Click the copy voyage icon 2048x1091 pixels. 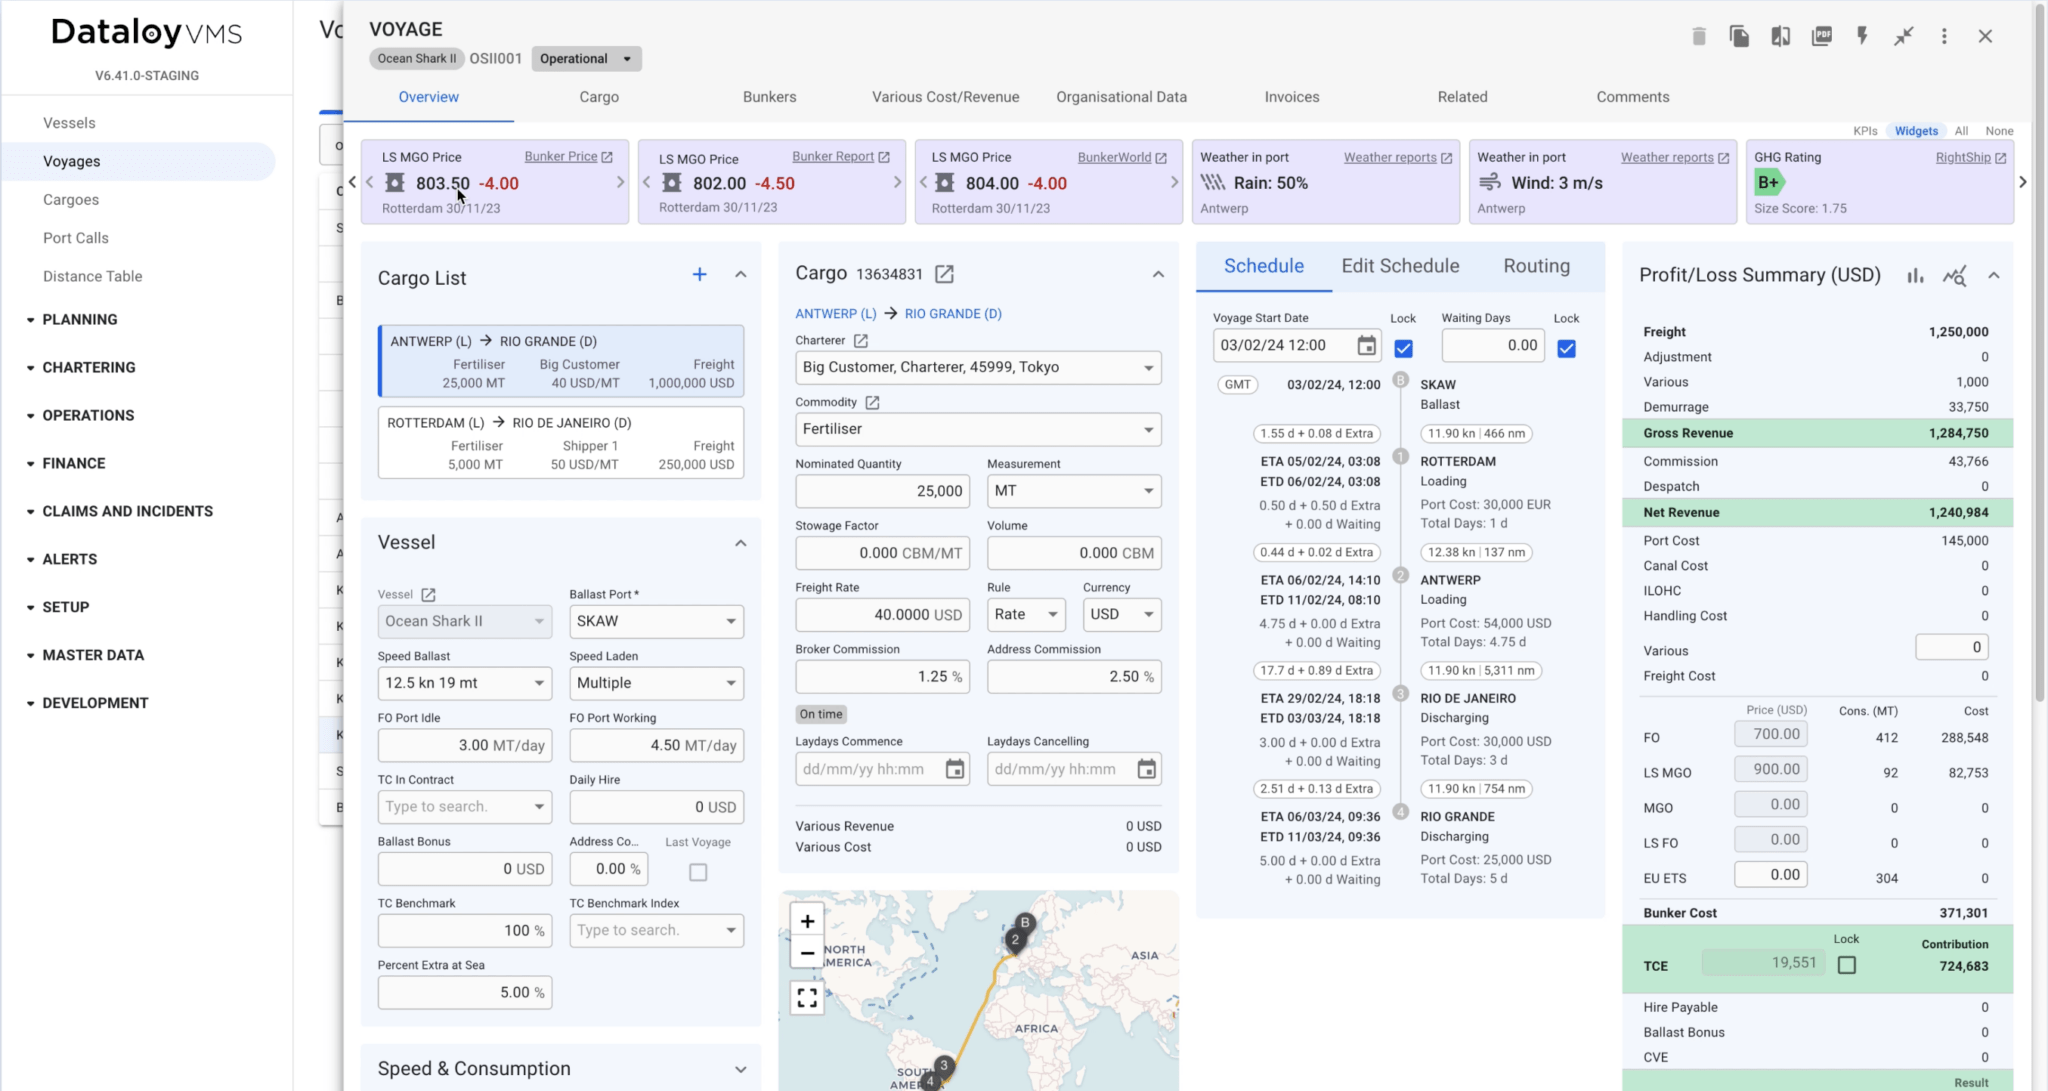[1740, 35]
